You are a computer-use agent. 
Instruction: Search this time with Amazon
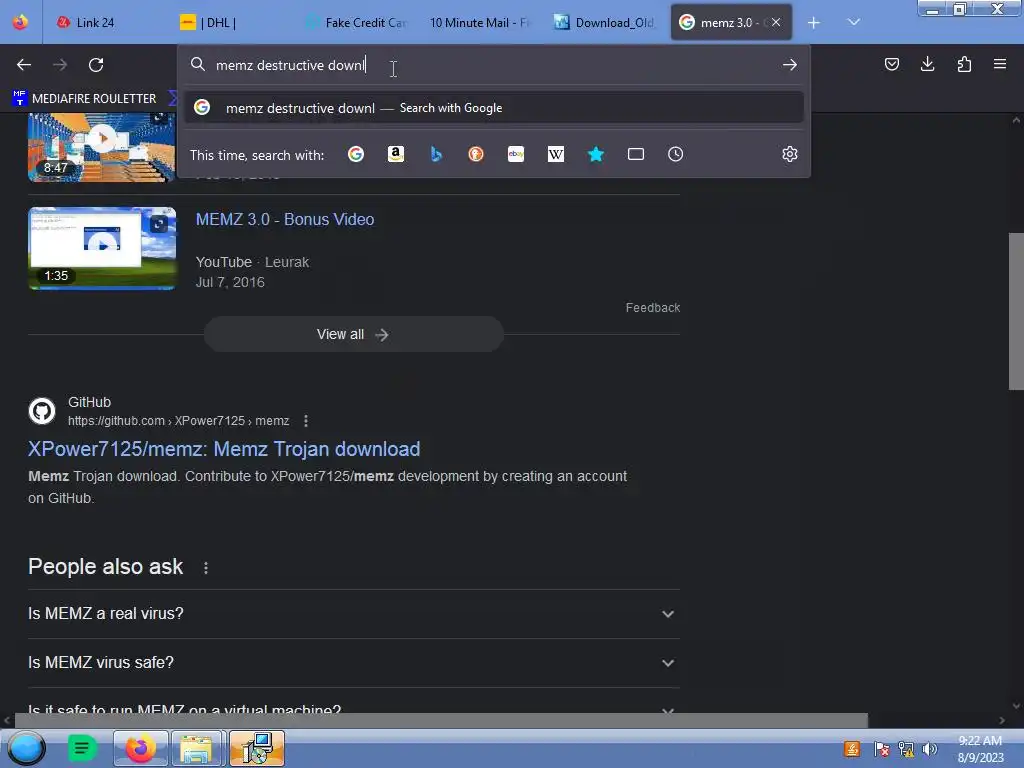click(396, 154)
